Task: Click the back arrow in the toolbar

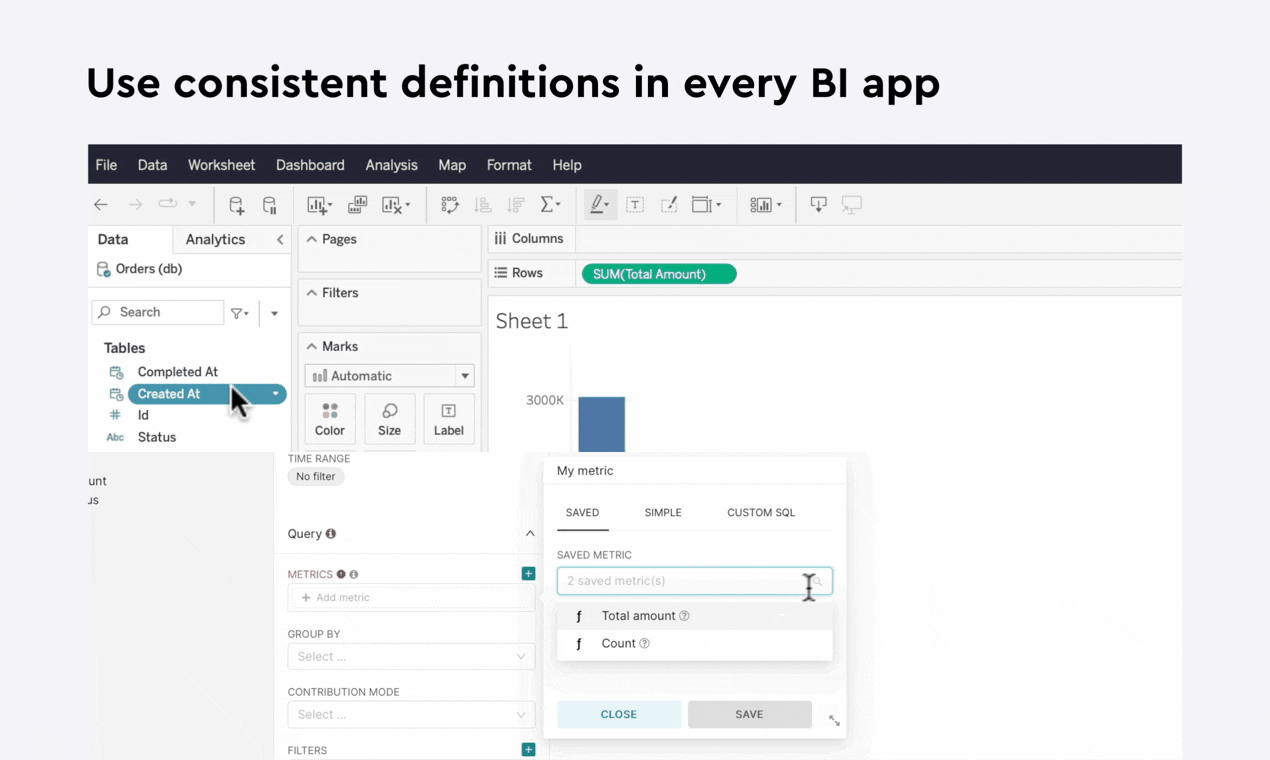Action: tap(101, 205)
